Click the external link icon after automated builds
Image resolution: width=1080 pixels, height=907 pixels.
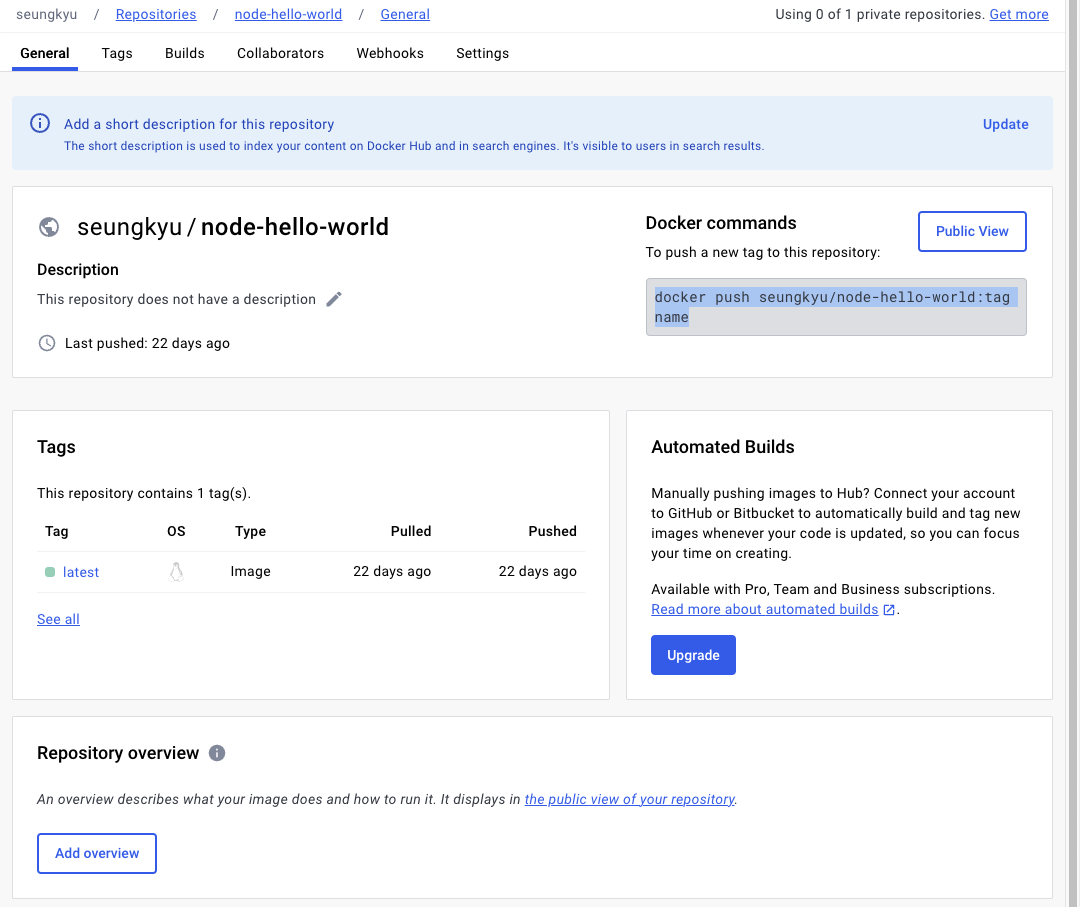pos(889,609)
